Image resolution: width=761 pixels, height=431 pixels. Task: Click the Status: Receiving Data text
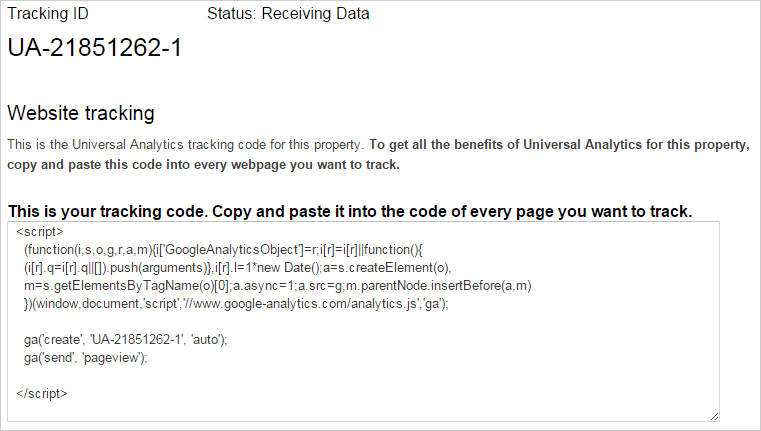tap(288, 14)
